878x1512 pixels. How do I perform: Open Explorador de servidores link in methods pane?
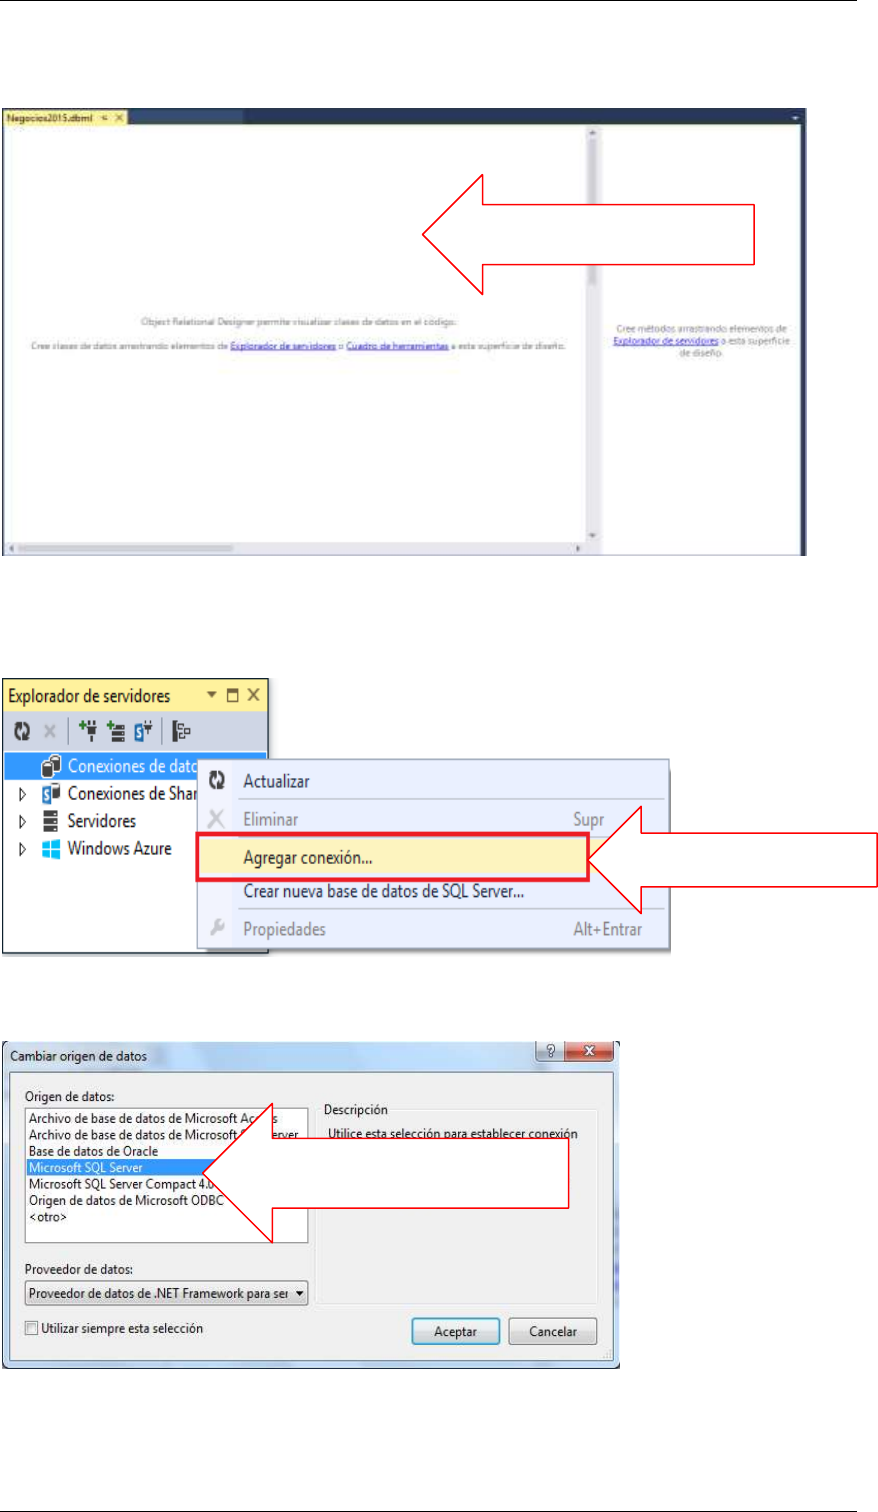tap(667, 340)
